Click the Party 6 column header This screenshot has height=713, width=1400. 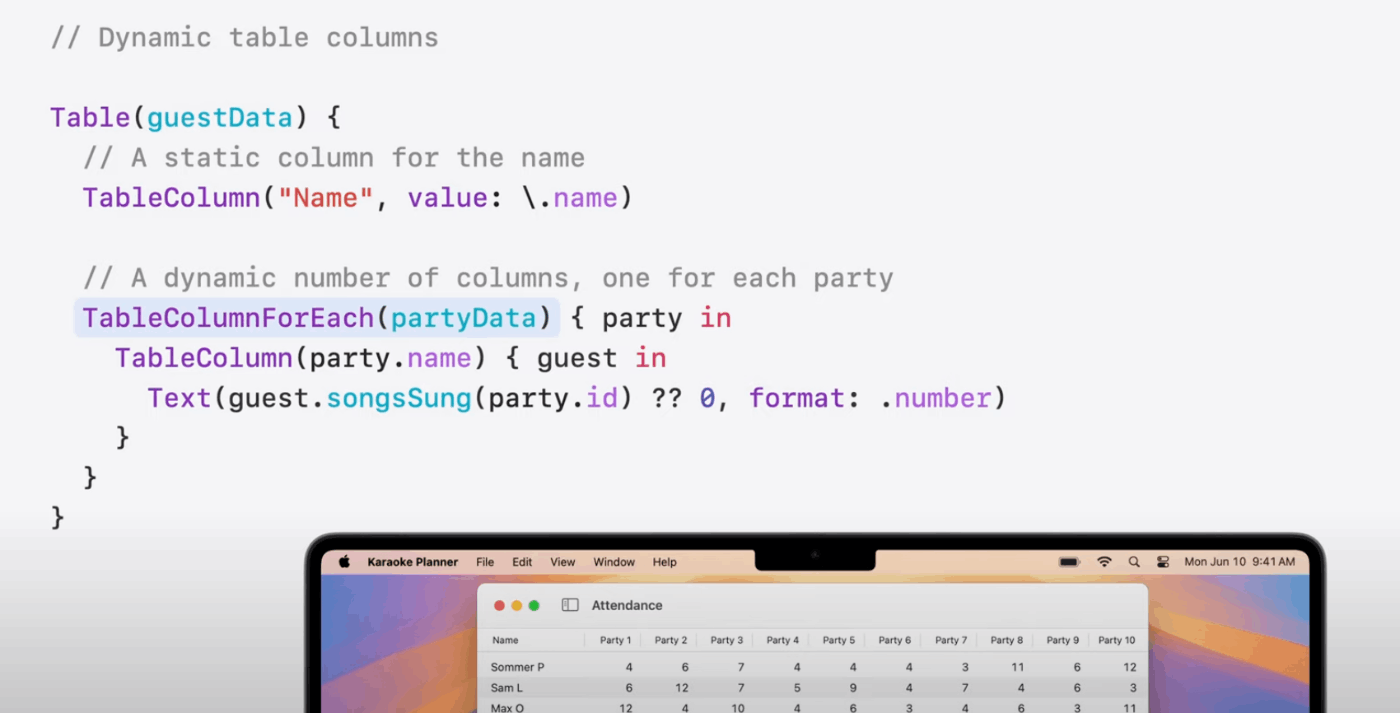895,640
